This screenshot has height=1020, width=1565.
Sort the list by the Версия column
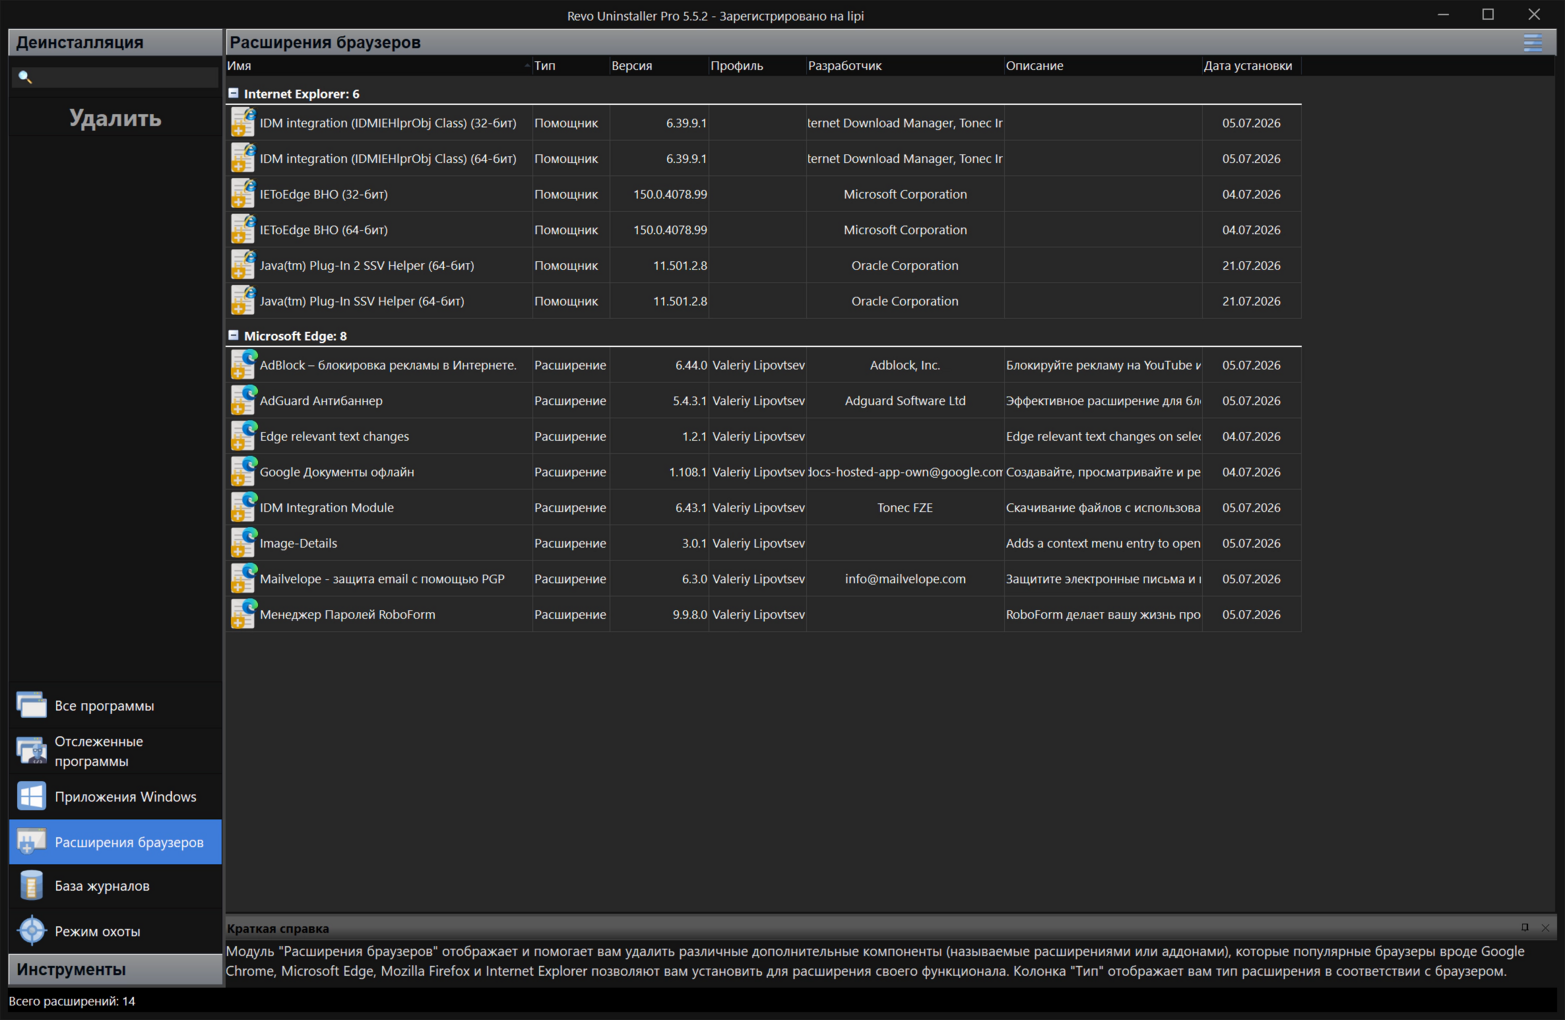pyautogui.click(x=657, y=65)
